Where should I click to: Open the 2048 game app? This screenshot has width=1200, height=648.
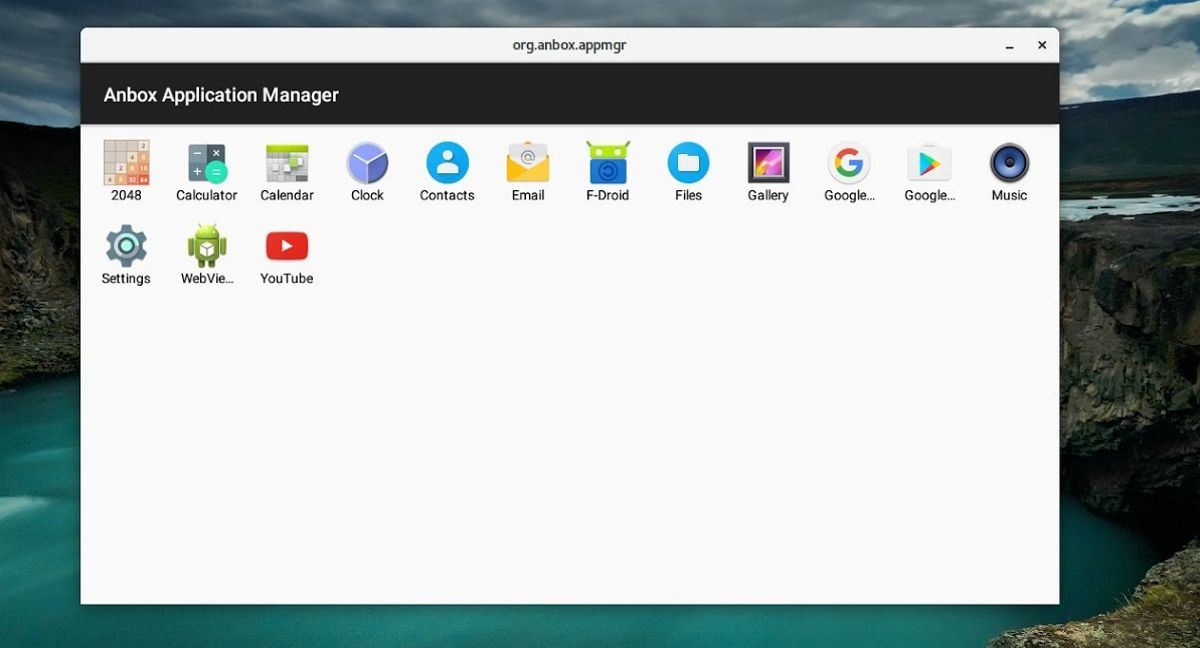[126, 163]
